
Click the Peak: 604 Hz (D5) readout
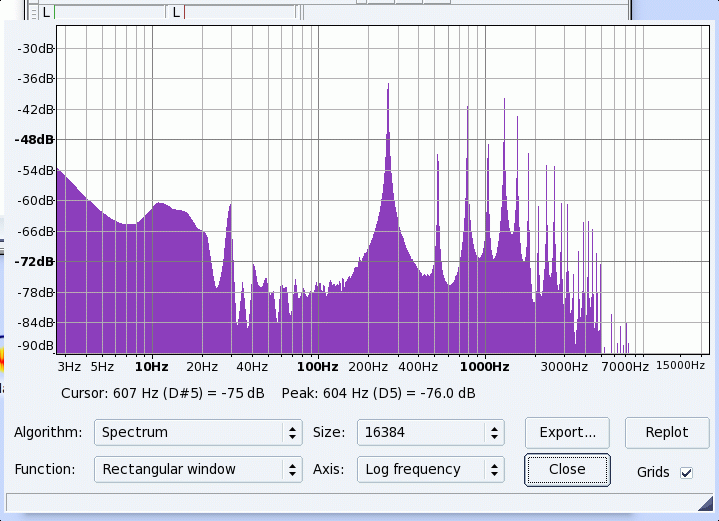pos(378,394)
